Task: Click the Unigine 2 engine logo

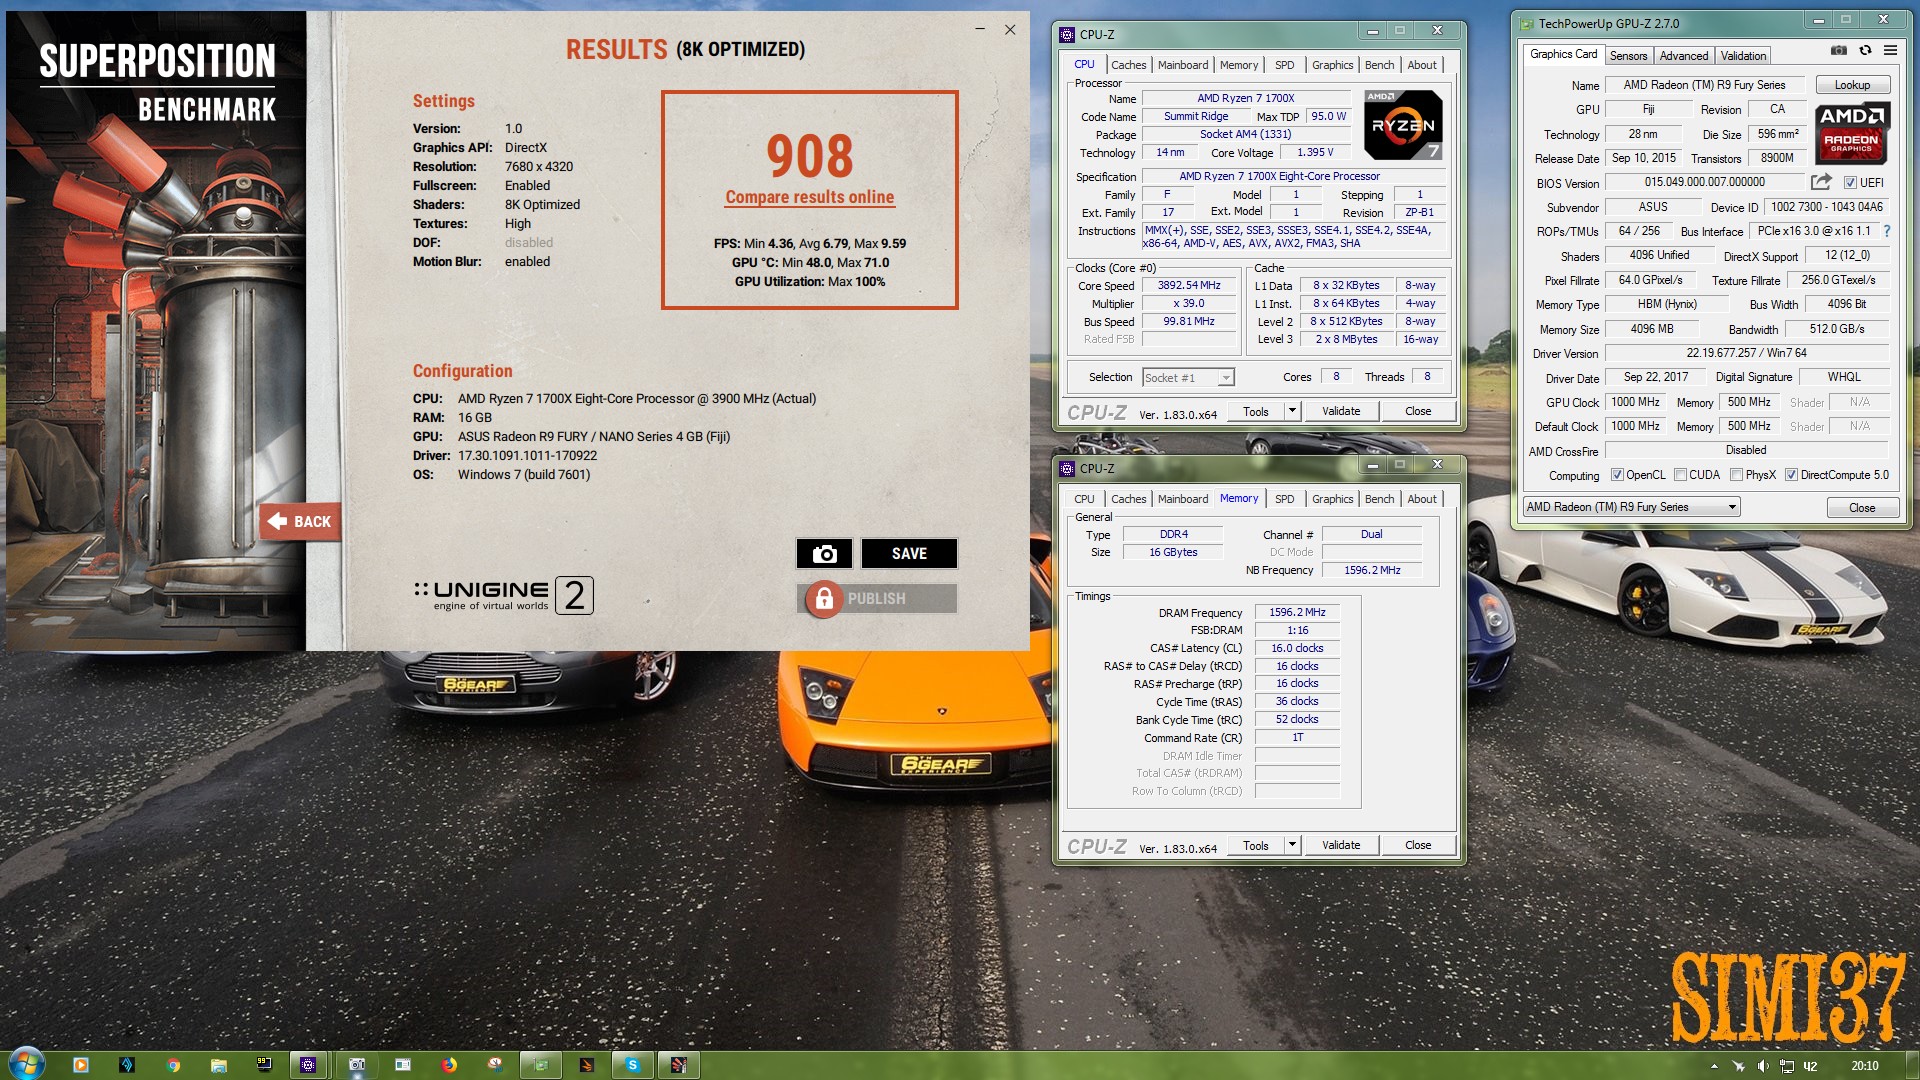Action: pyautogui.click(x=504, y=595)
